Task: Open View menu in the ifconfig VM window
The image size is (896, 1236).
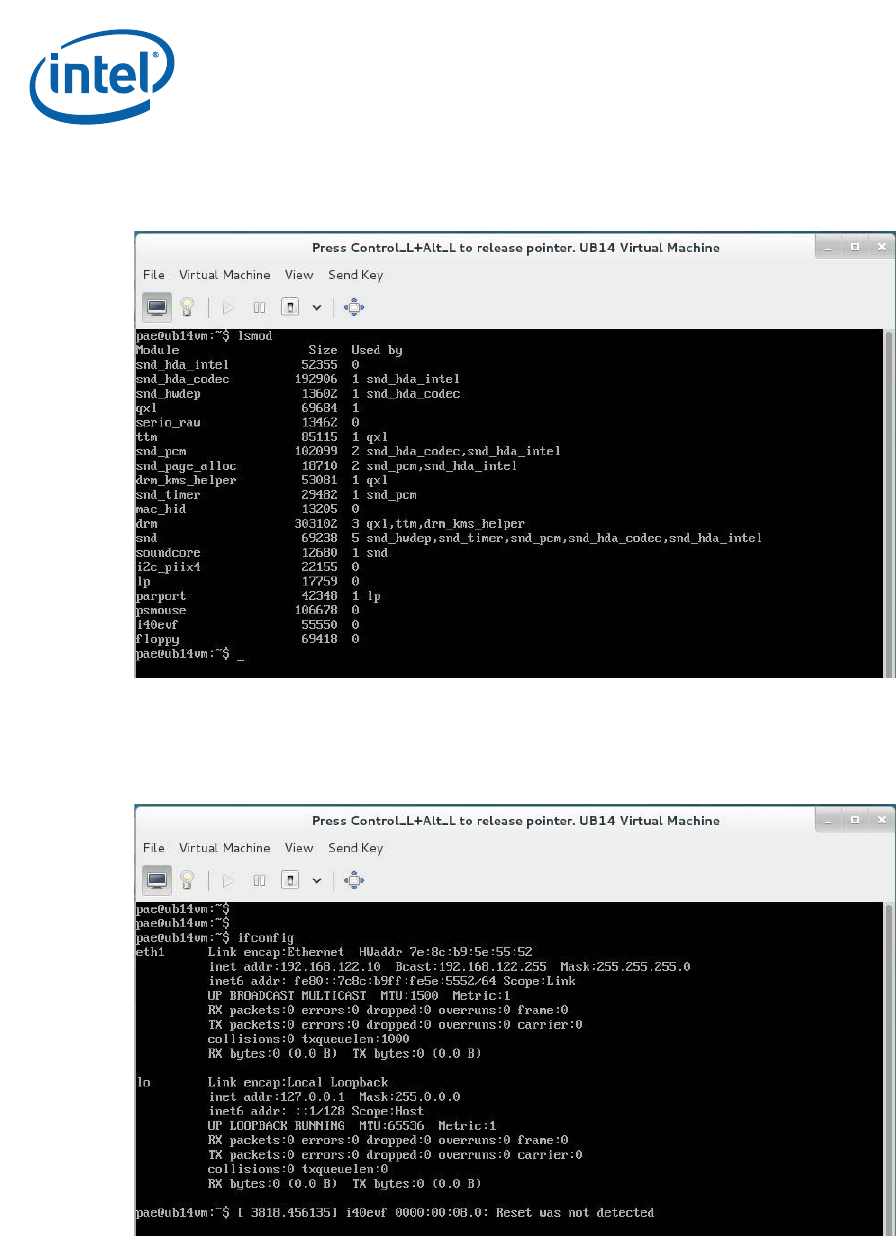Action: (x=299, y=848)
